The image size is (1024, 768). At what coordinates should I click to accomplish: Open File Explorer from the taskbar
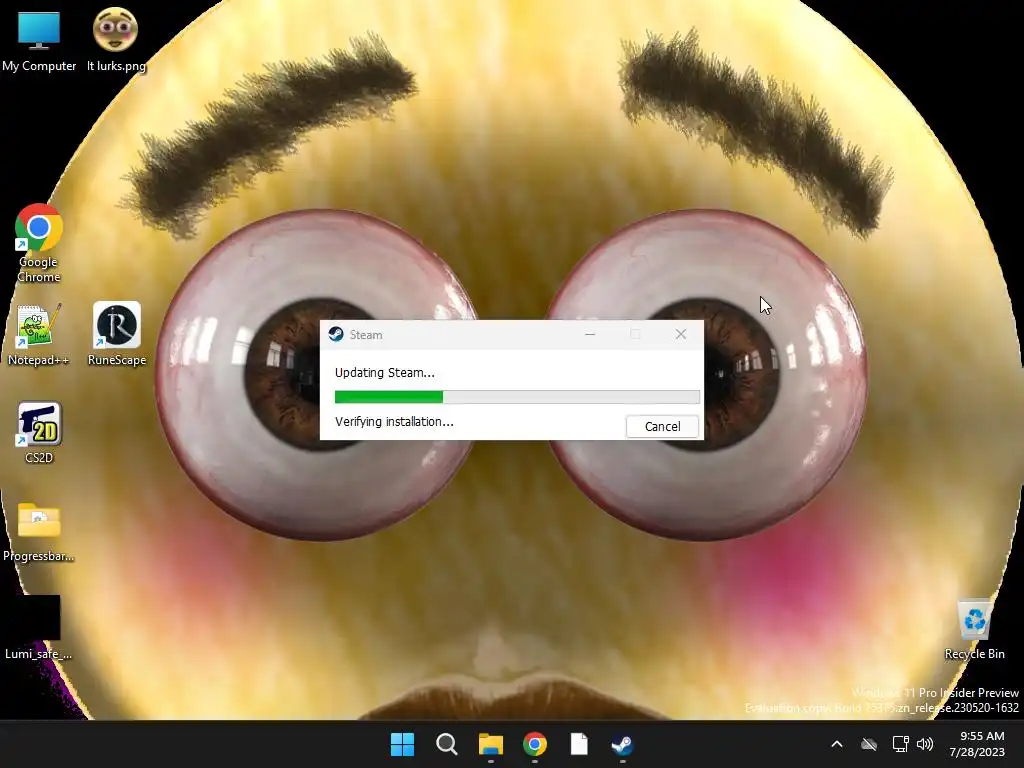point(490,744)
